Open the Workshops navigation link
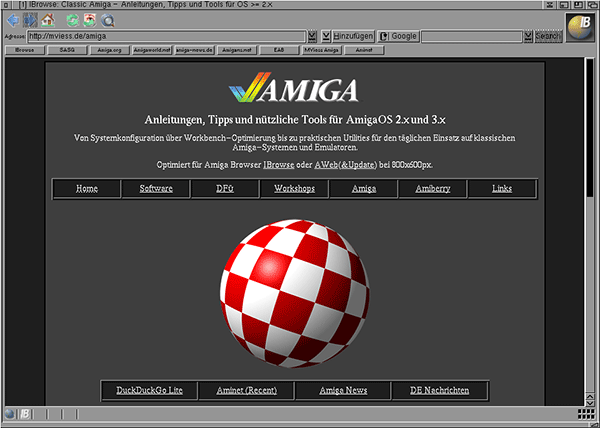 [x=294, y=189]
